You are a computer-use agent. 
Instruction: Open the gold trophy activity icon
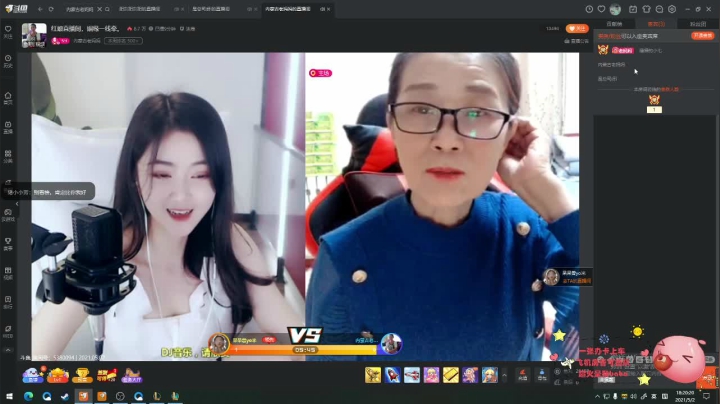pyautogui.click(x=82, y=375)
